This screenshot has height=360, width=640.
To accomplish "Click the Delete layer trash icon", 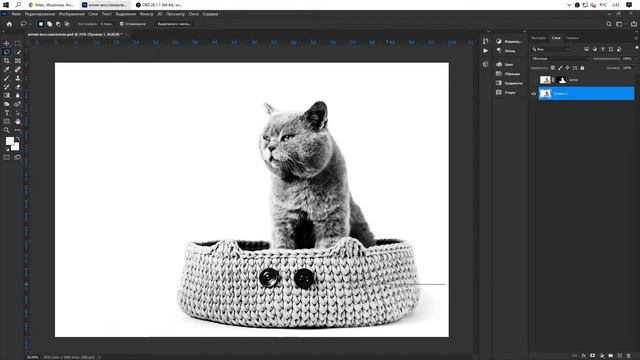I will (629, 356).
